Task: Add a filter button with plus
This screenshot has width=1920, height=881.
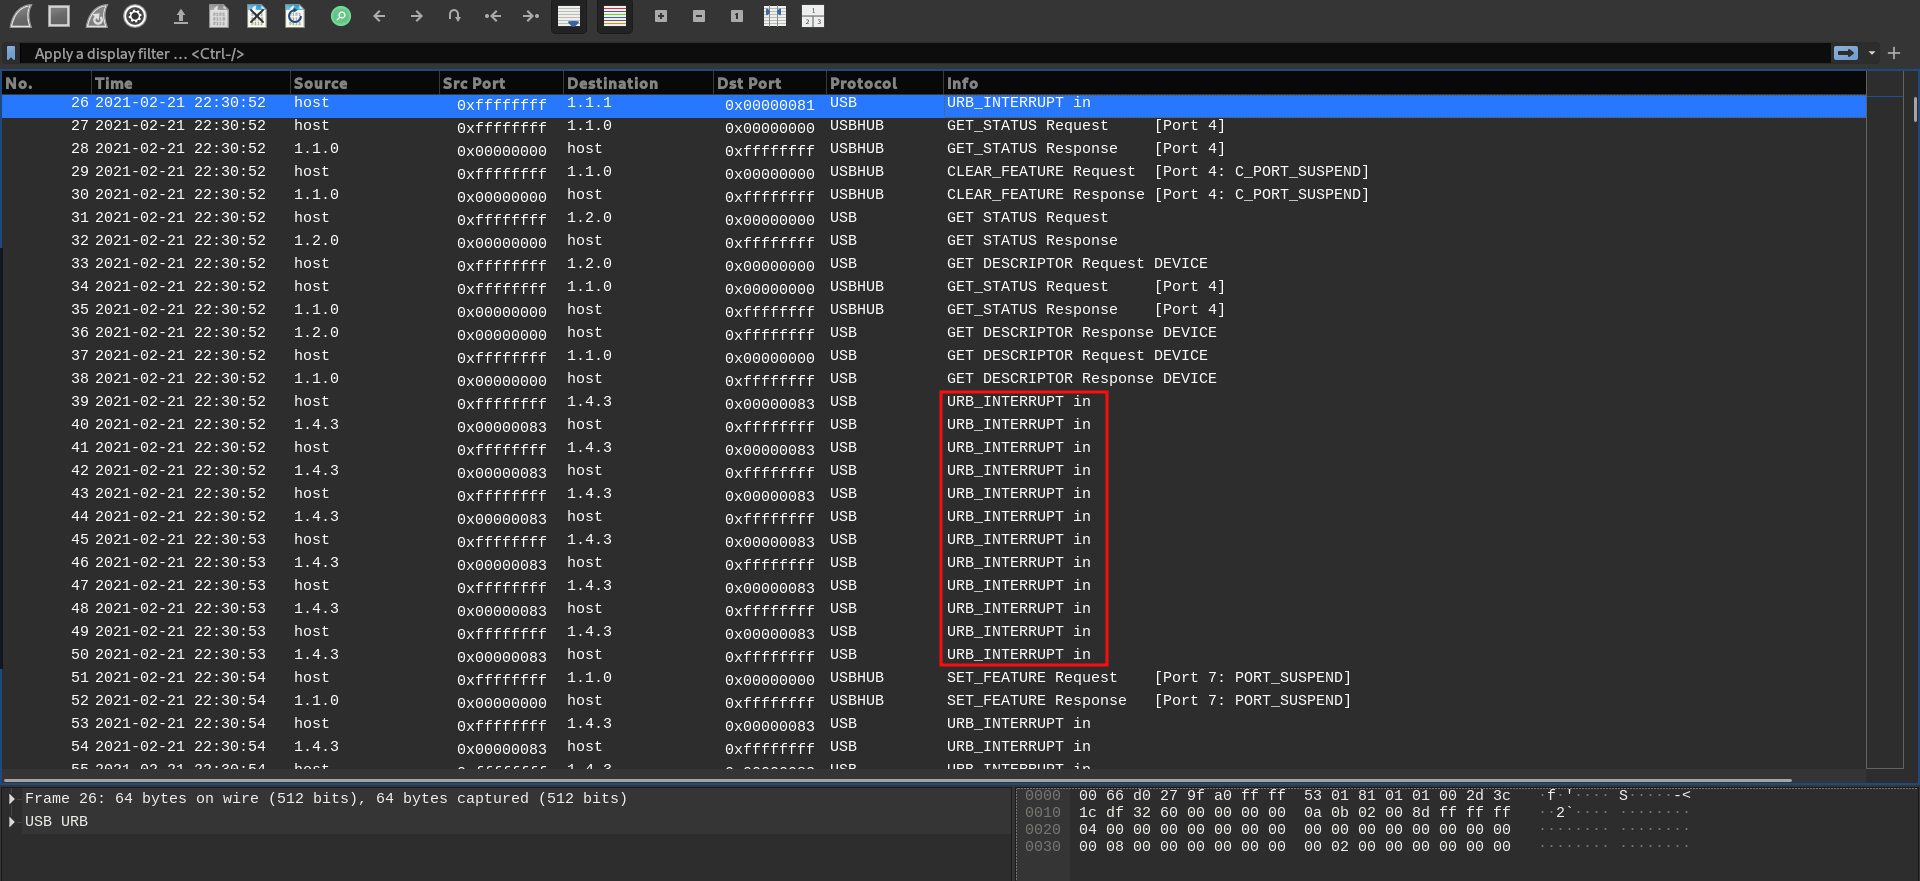Action: pos(1894,53)
